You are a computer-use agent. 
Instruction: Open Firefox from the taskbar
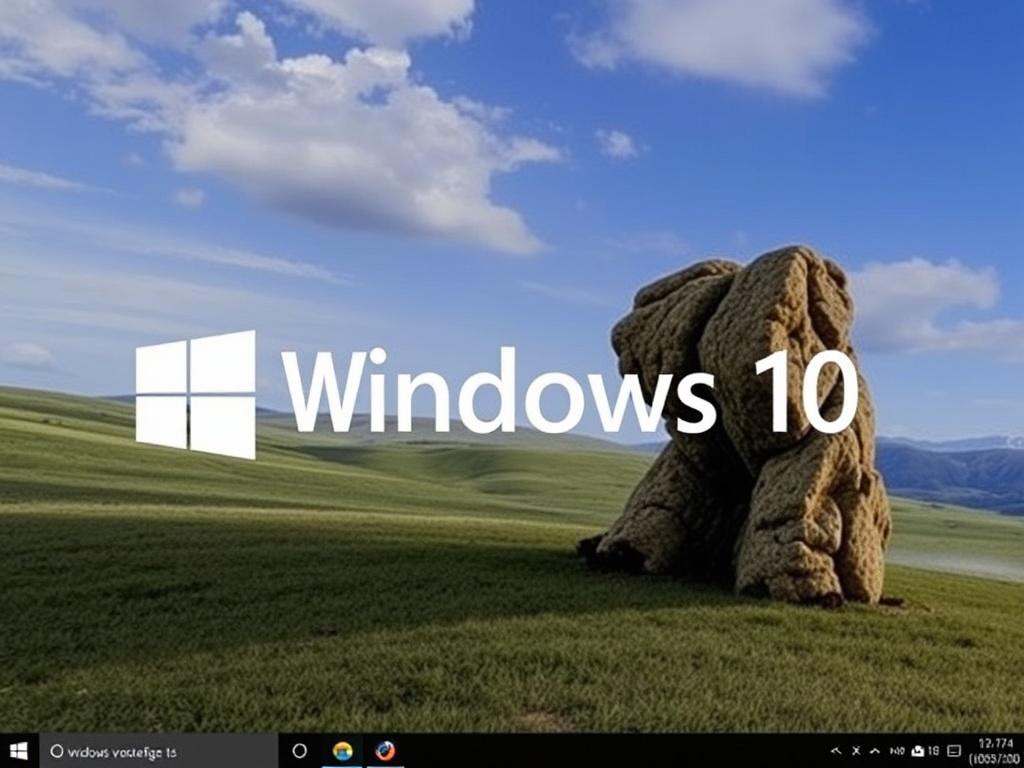(x=385, y=750)
